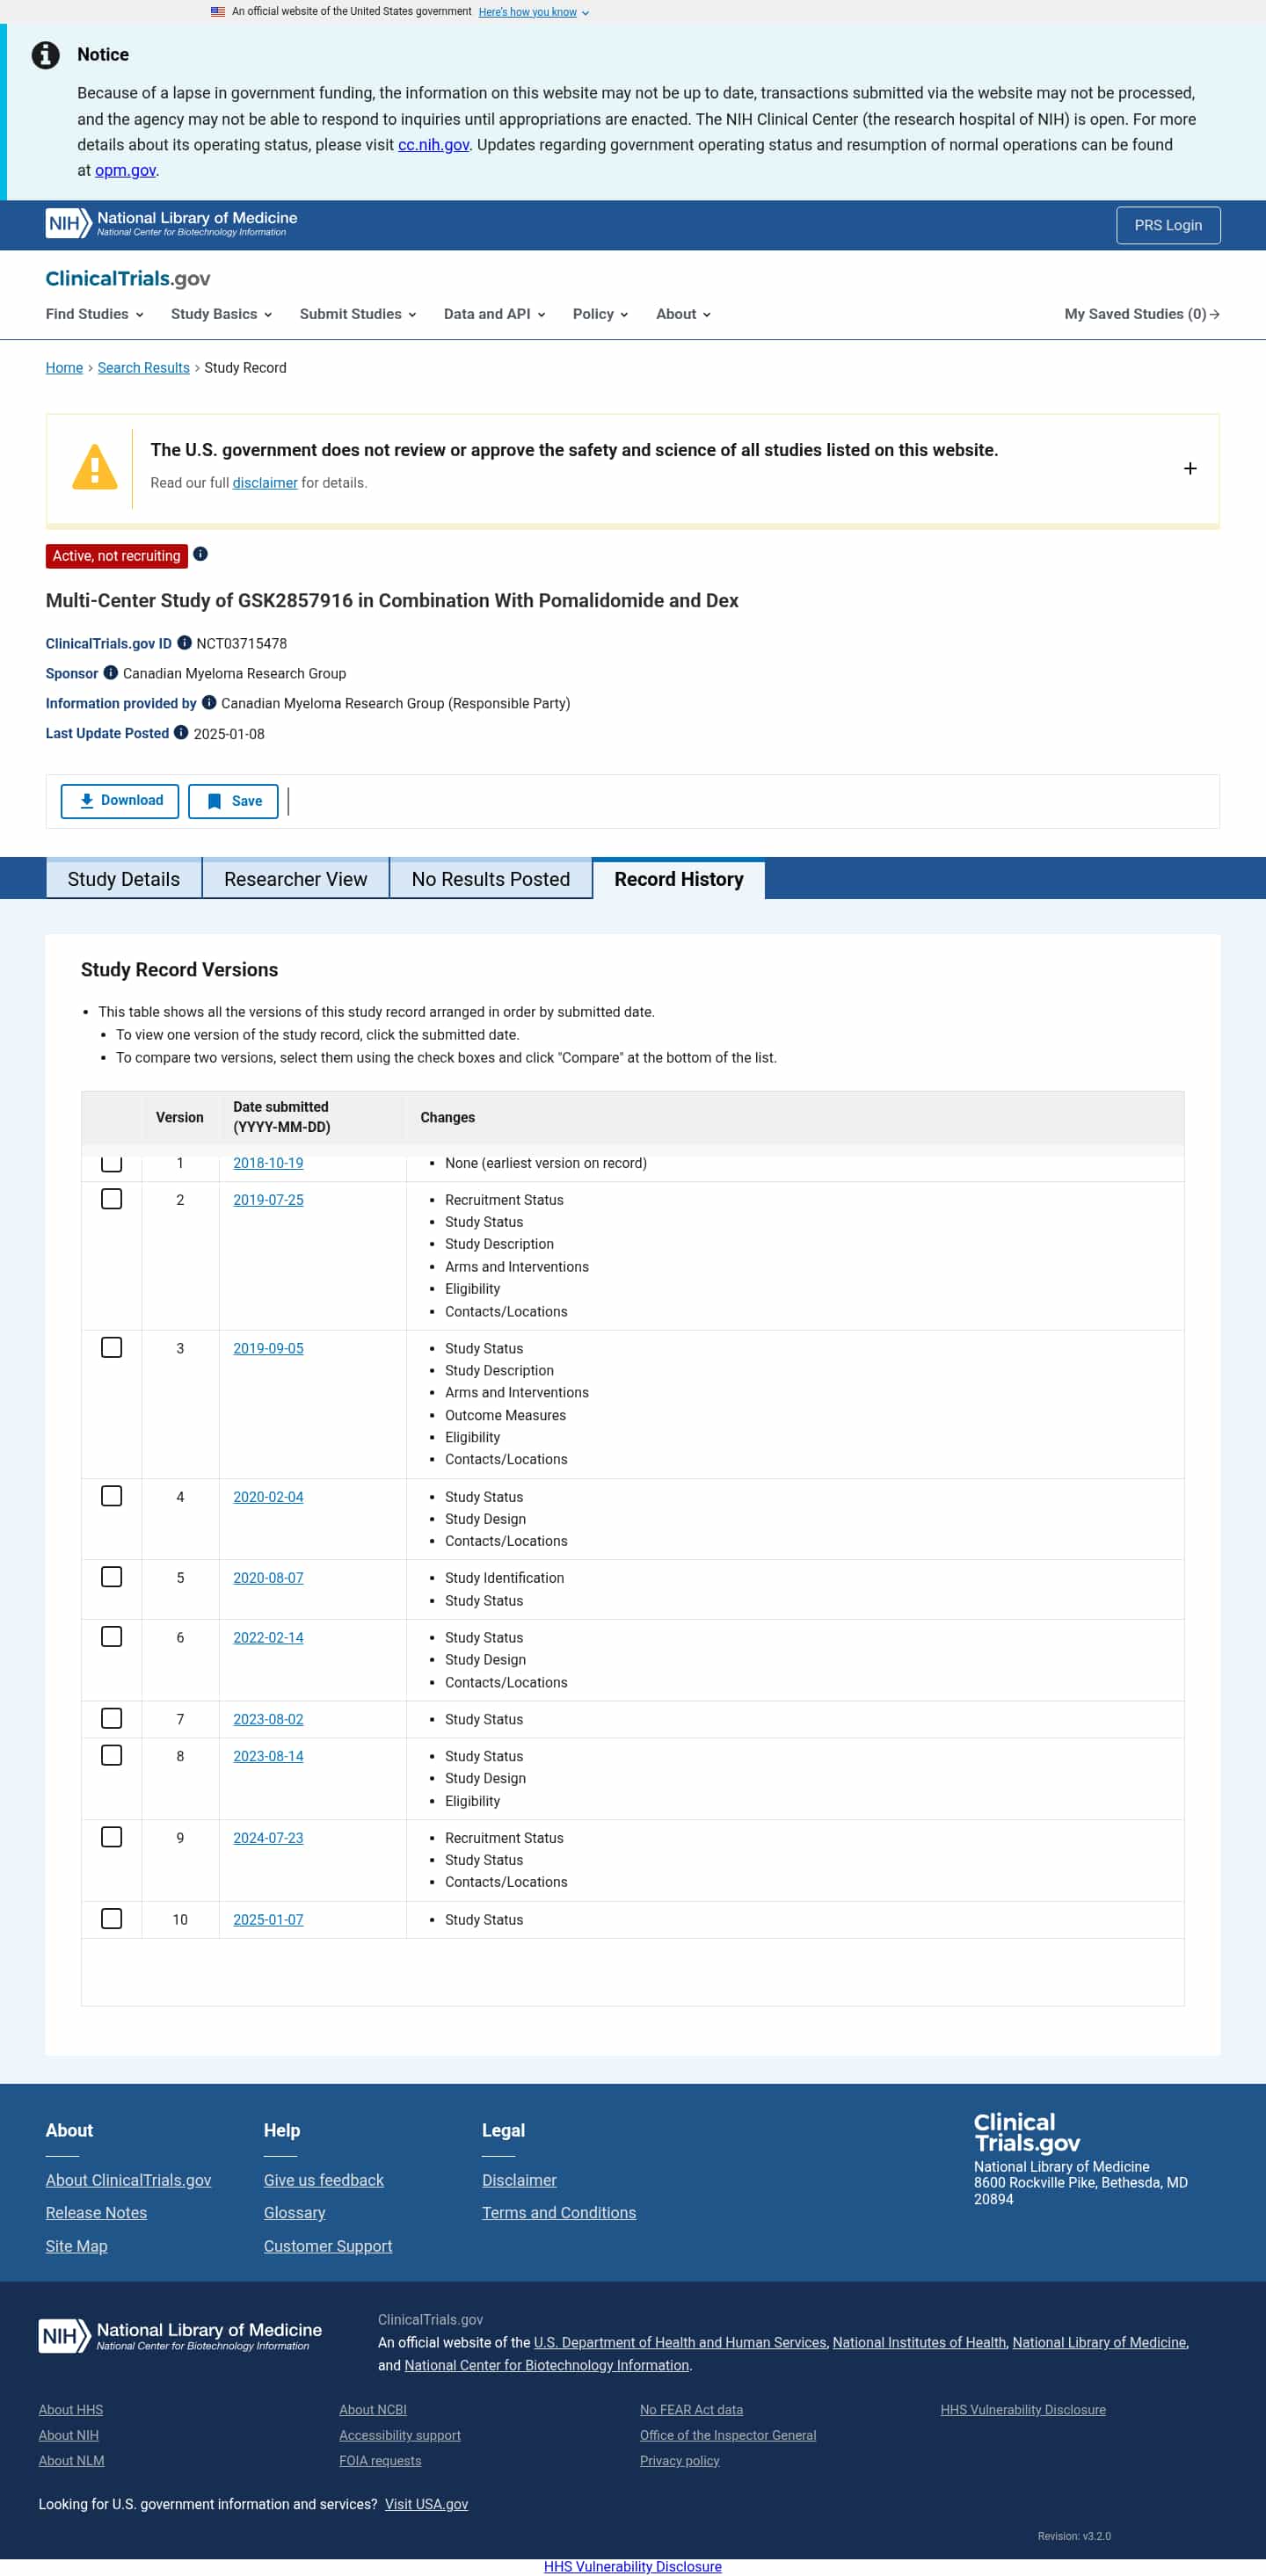1266x2576 pixels.
Task: Switch to the Study Details tab
Action: [x=124, y=879]
